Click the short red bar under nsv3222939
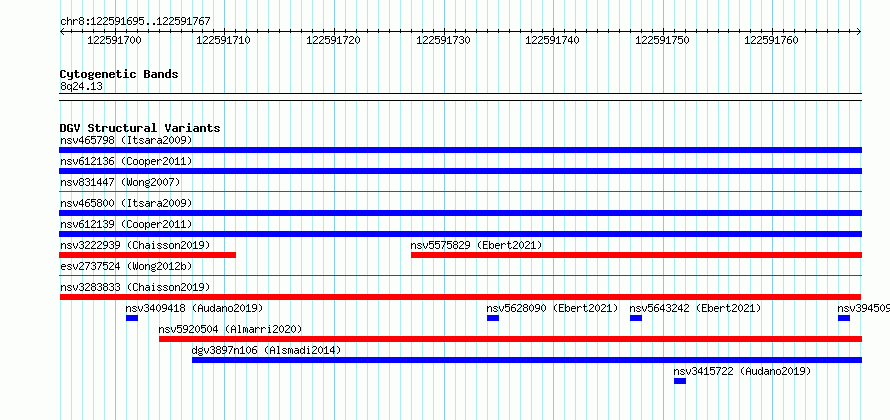This screenshot has height=420, width=890. point(148,255)
